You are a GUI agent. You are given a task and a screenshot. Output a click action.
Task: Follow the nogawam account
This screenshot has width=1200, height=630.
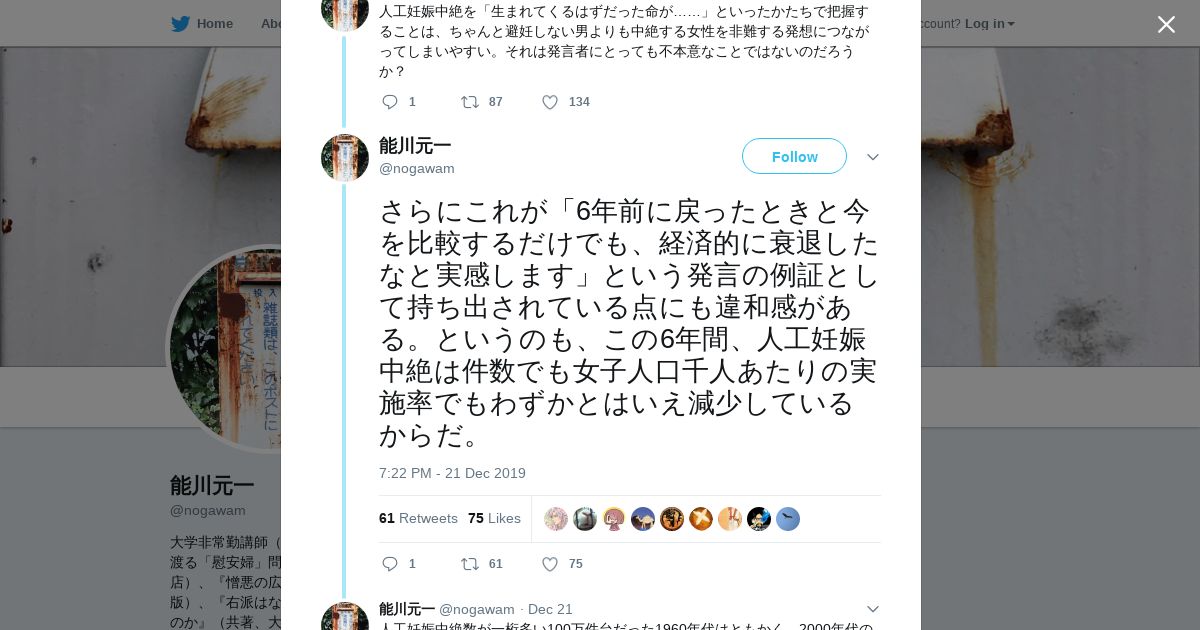794,156
